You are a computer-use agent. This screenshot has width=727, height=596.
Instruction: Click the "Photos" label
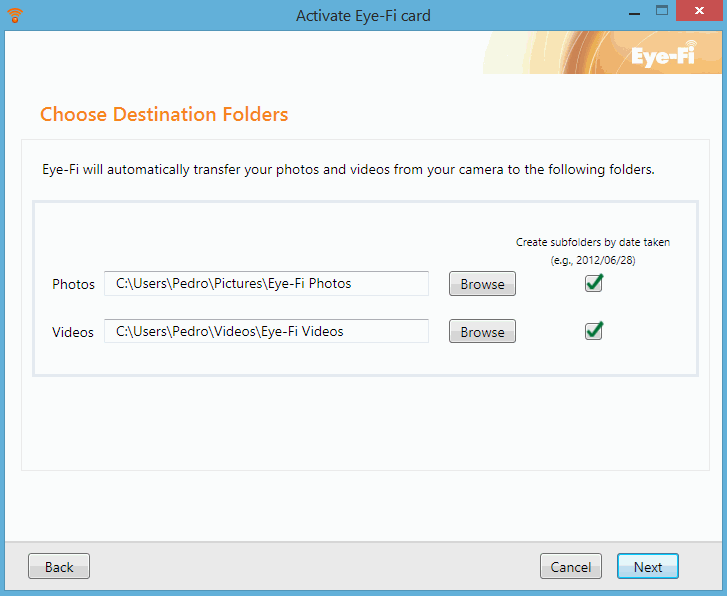pos(73,284)
